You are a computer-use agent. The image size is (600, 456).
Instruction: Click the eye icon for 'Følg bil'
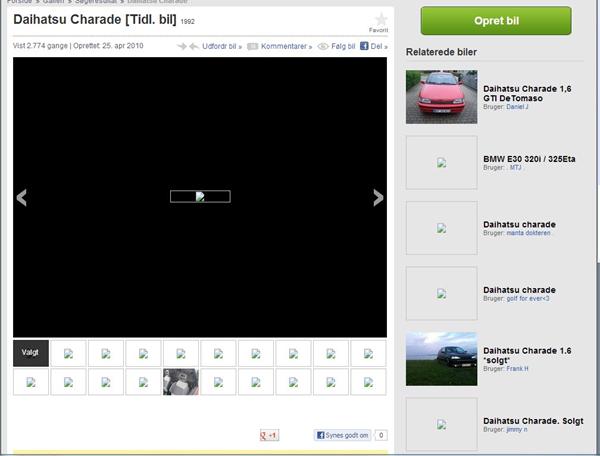click(323, 46)
